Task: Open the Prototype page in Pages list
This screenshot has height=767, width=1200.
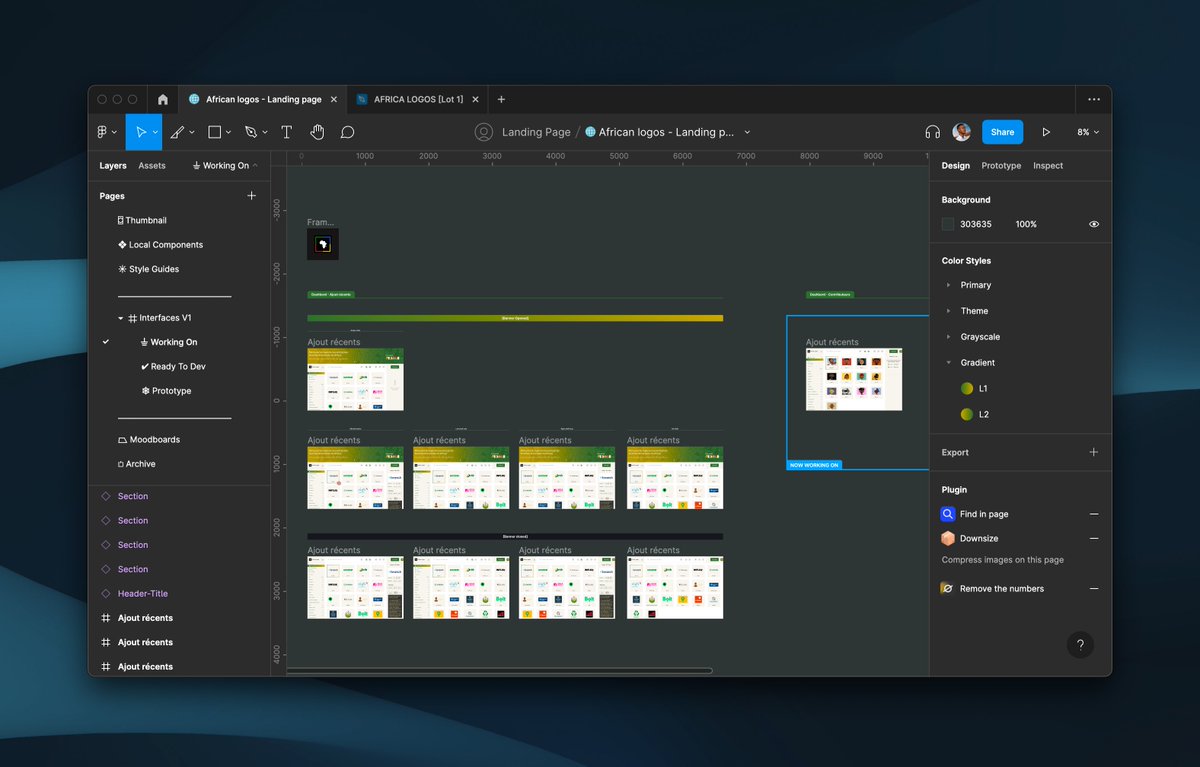Action: (x=170, y=391)
